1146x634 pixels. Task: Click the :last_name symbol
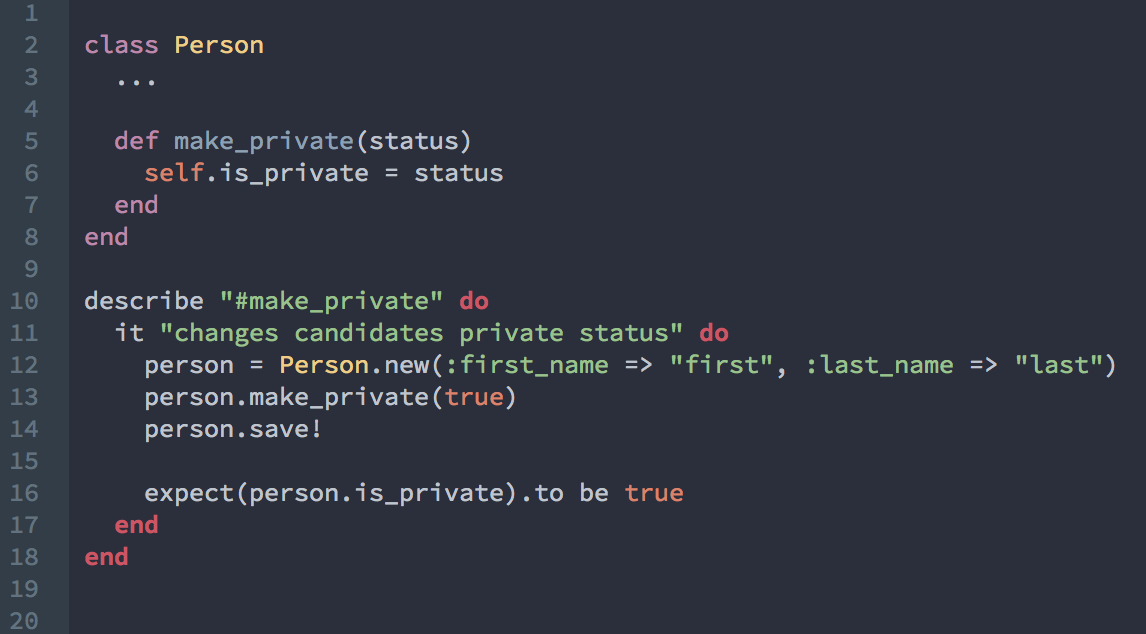click(x=879, y=365)
